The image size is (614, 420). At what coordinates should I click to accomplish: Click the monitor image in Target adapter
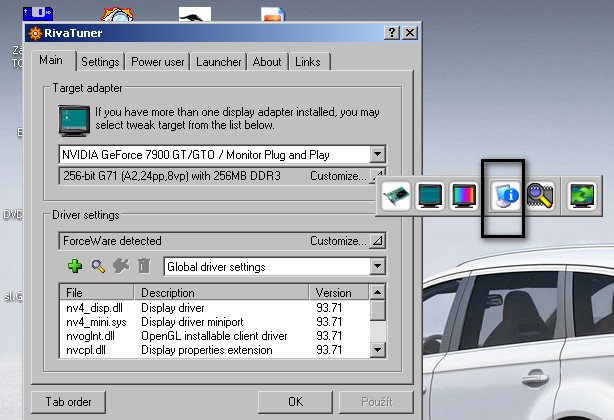74,121
